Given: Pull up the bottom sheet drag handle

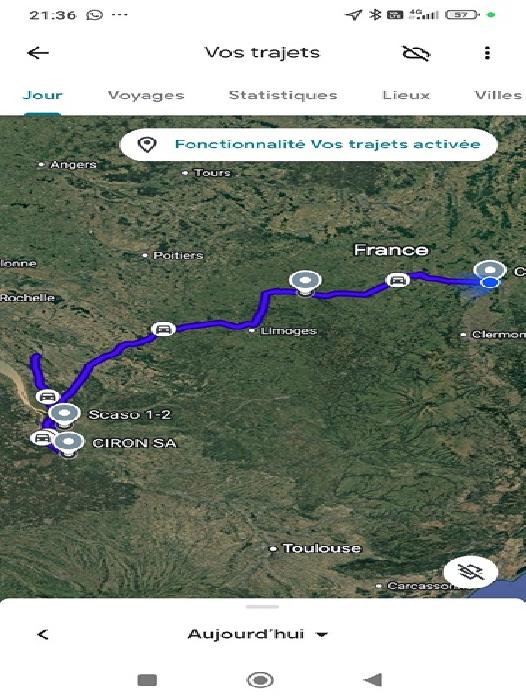Looking at the screenshot, I should pos(263,607).
